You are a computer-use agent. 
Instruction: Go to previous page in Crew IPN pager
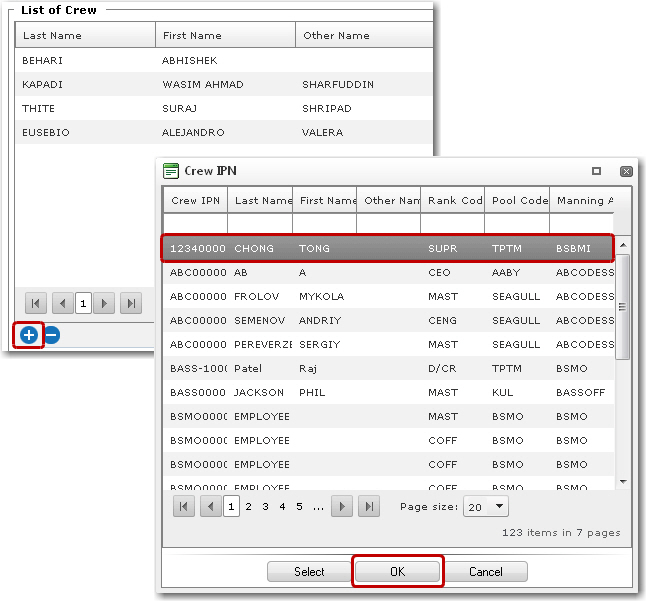pos(210,507)
